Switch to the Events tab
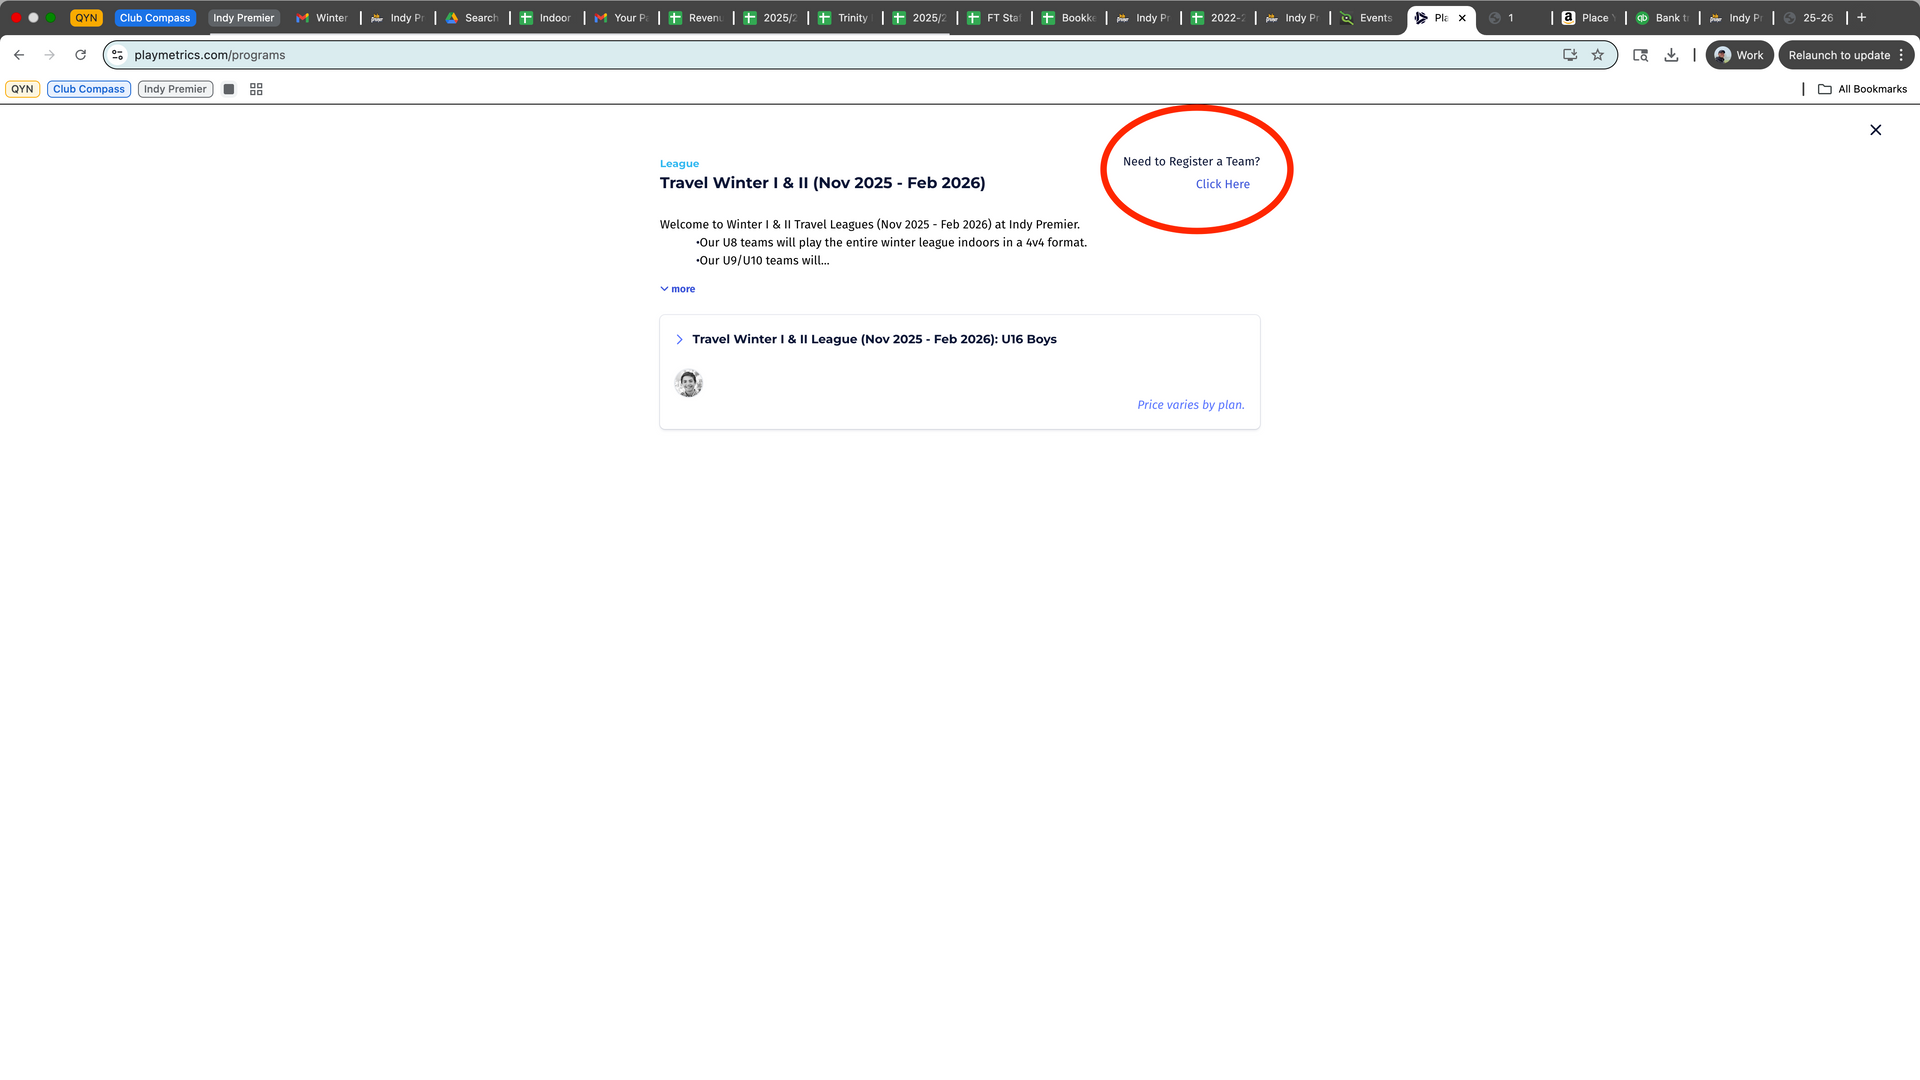 click(x=1367, y=18)
